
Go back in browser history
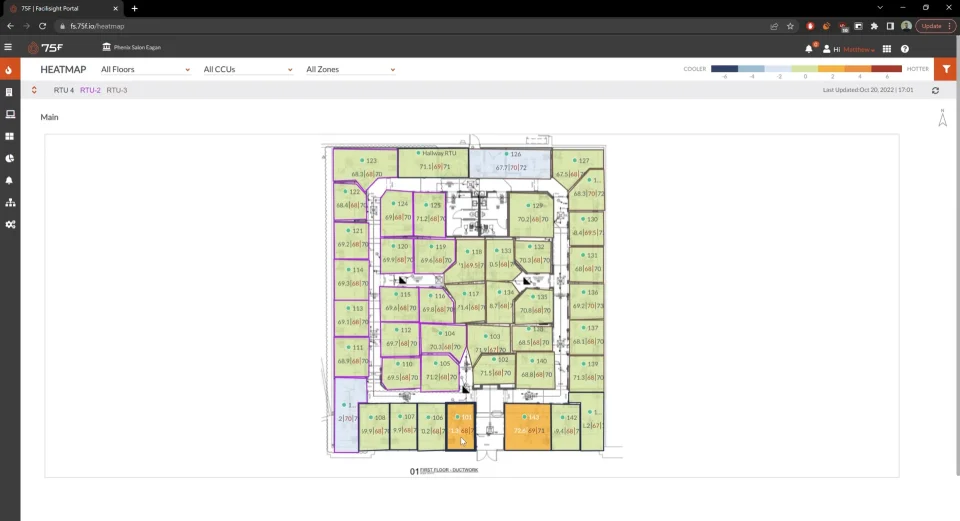10,26
